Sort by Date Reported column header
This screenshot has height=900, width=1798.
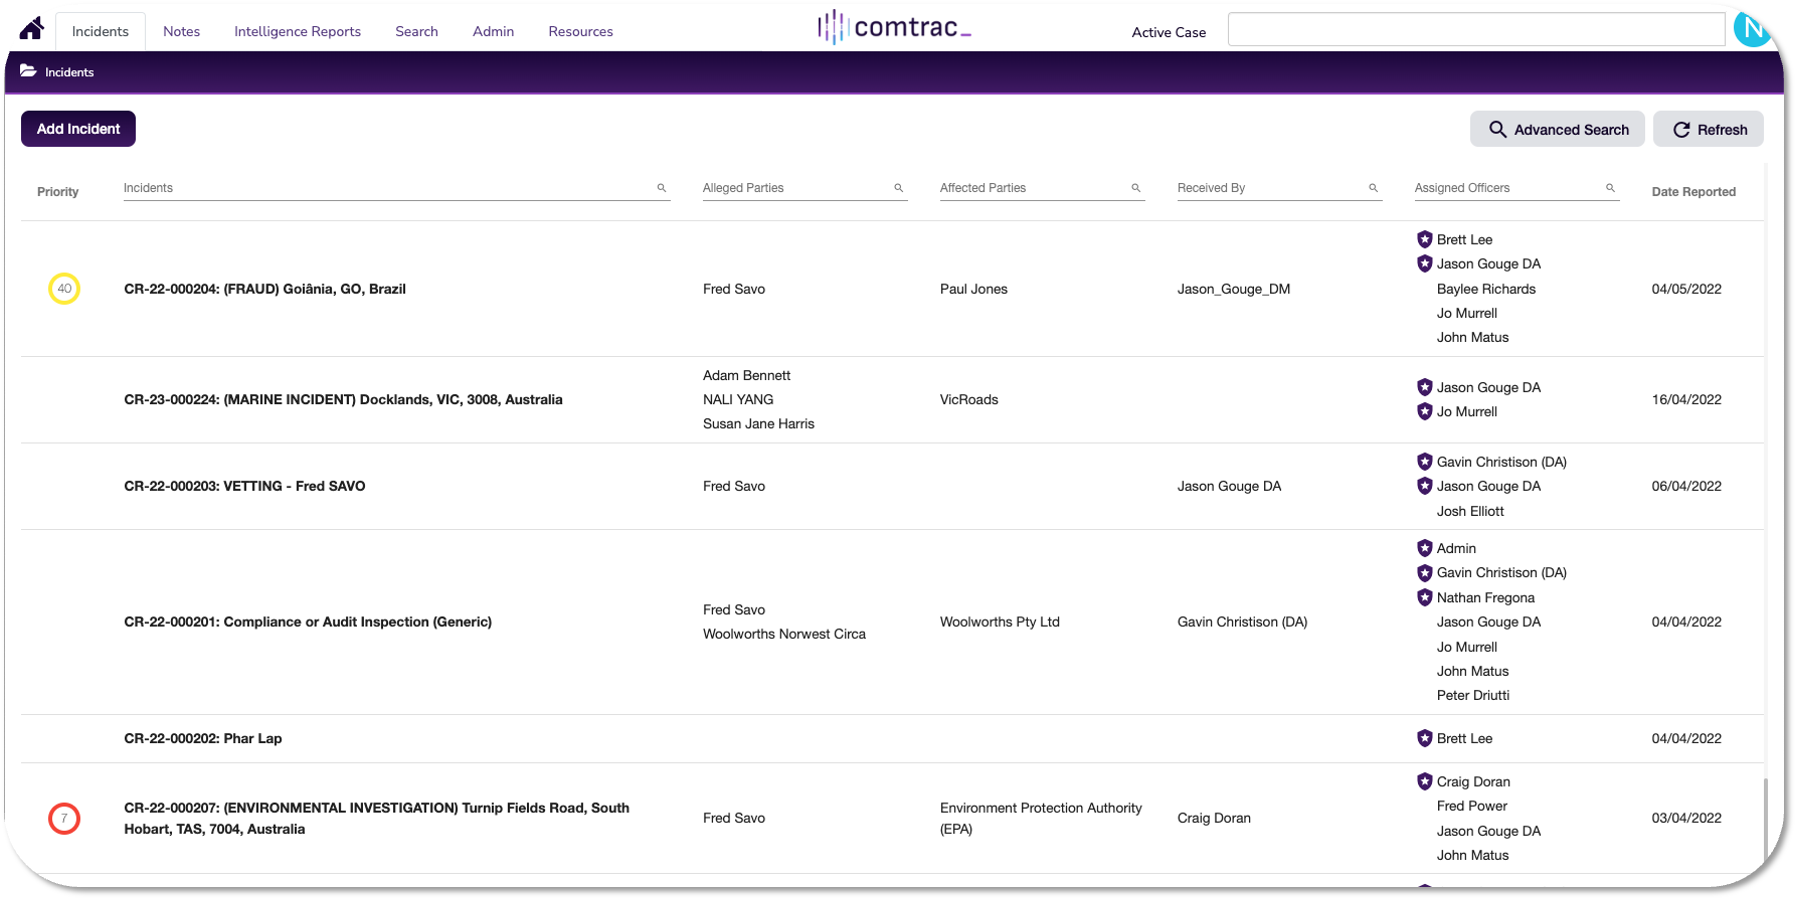[1693, 192]
